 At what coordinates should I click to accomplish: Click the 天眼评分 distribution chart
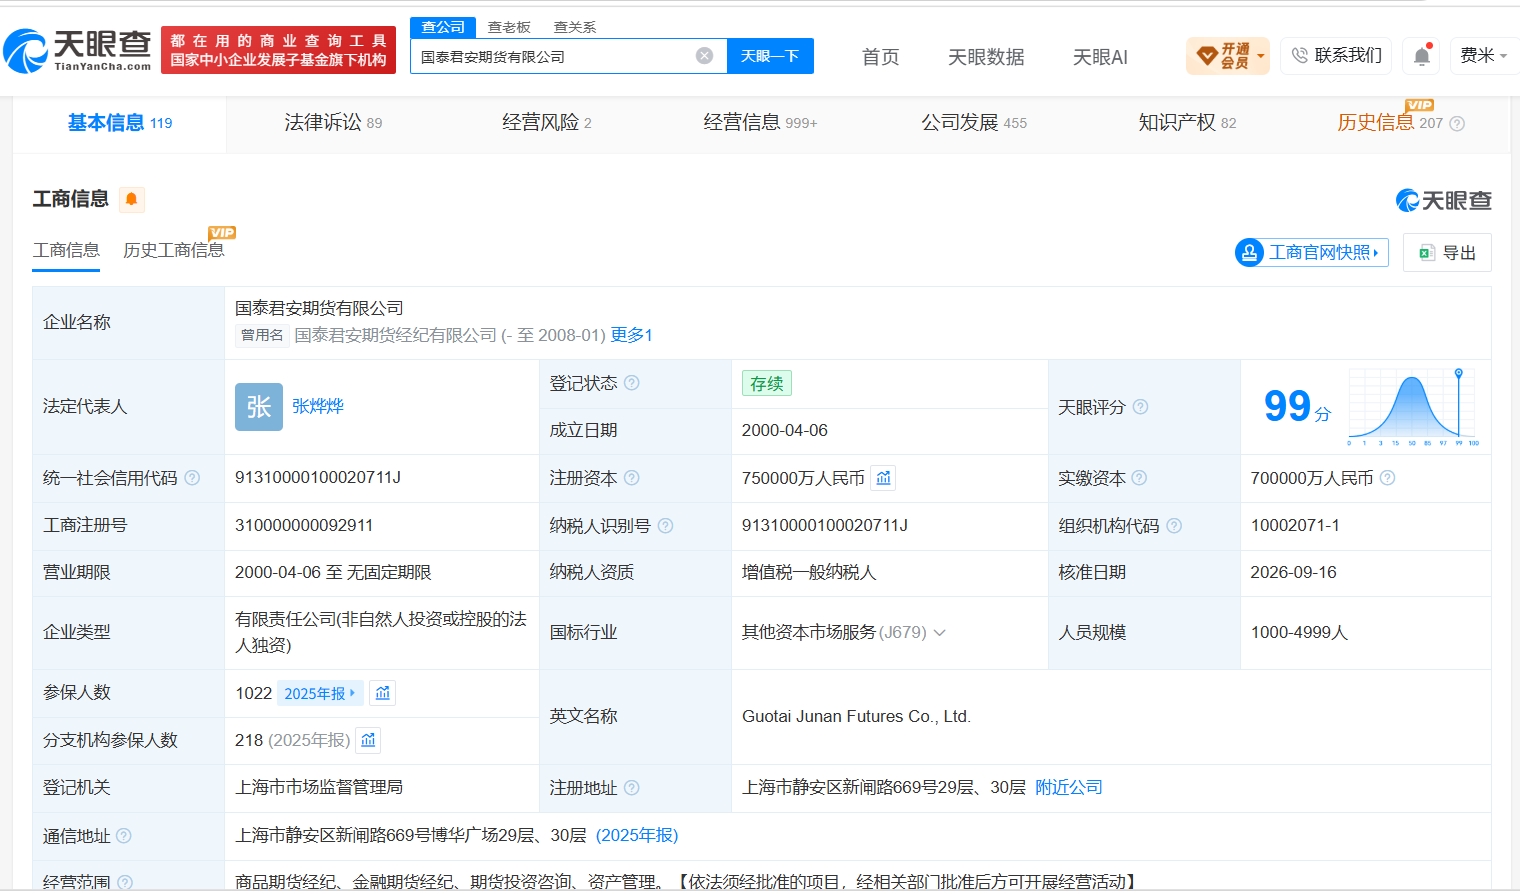tap(1414, 406)
